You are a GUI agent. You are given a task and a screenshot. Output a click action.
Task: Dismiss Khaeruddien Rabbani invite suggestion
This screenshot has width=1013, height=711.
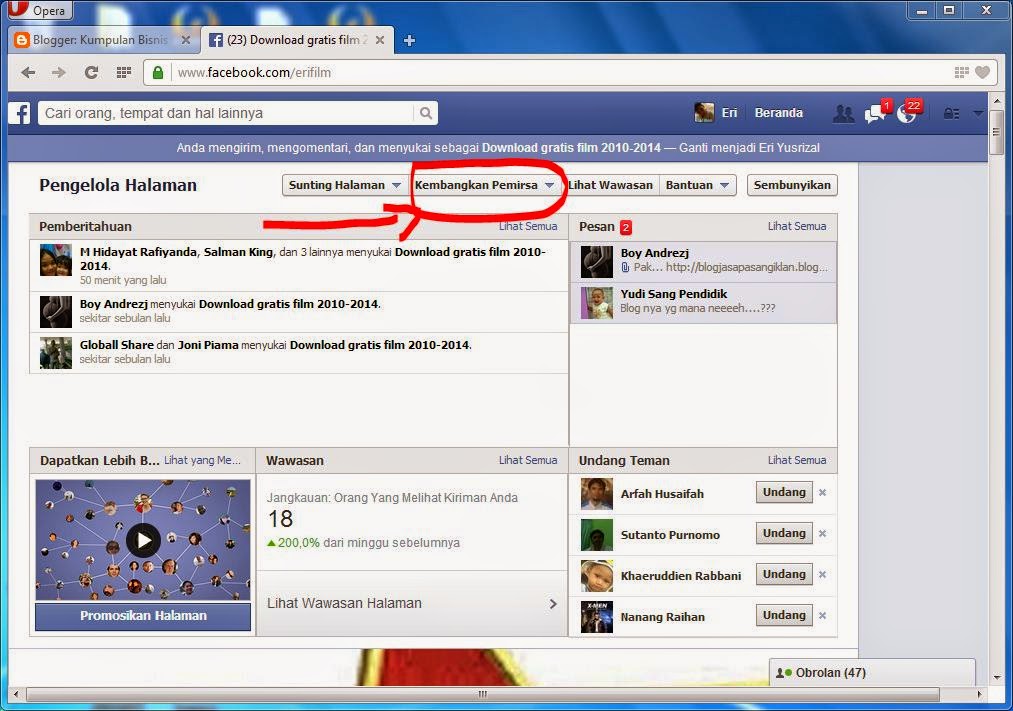tap(822, 575)
